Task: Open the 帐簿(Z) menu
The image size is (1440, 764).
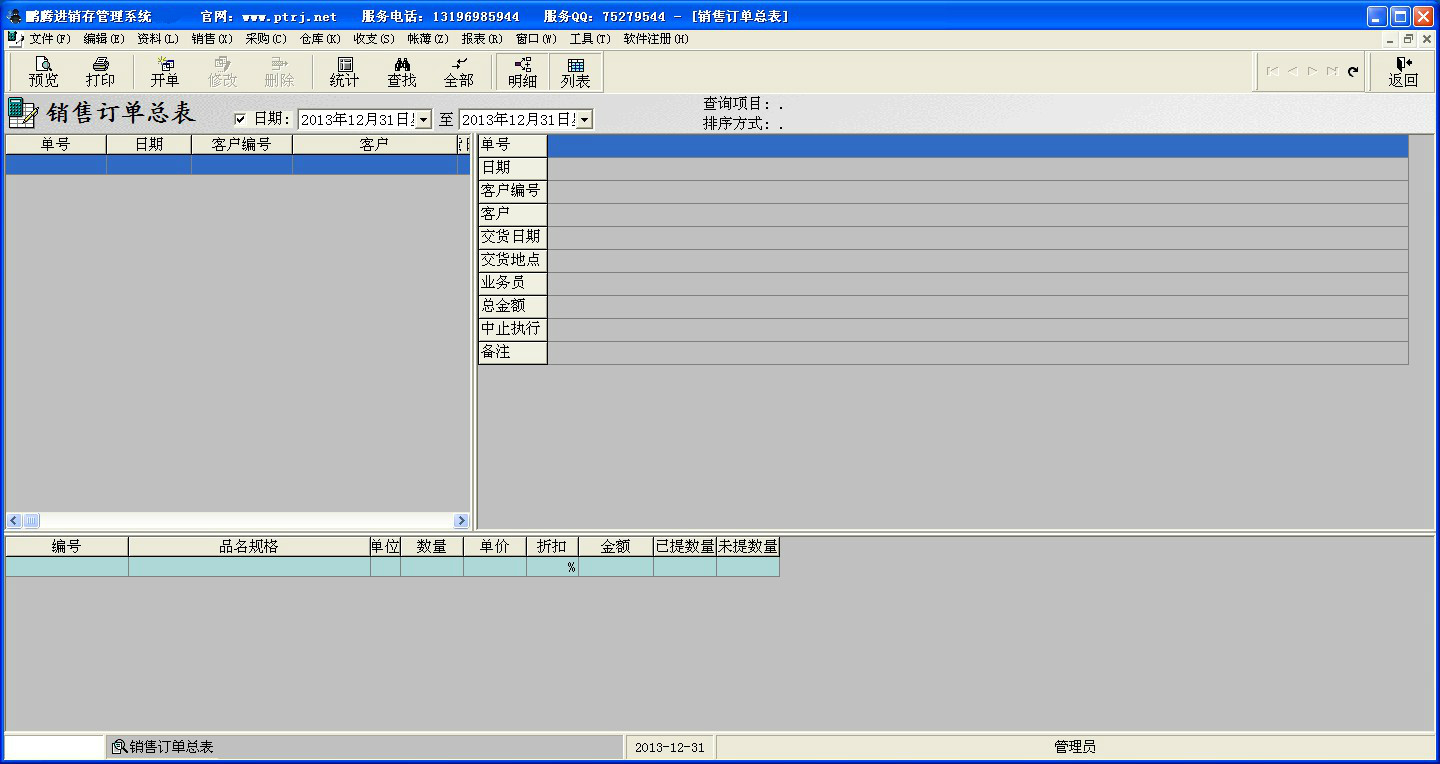Action: (x=428, y=39)
